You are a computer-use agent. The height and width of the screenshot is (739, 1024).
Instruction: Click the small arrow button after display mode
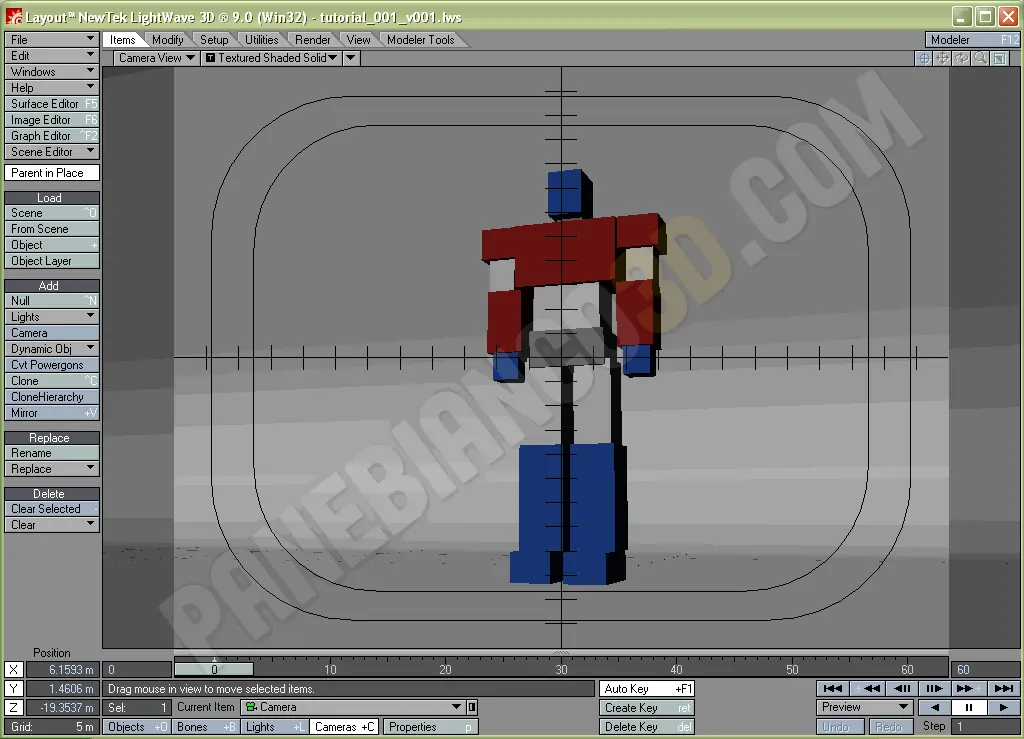click(351, 58)
